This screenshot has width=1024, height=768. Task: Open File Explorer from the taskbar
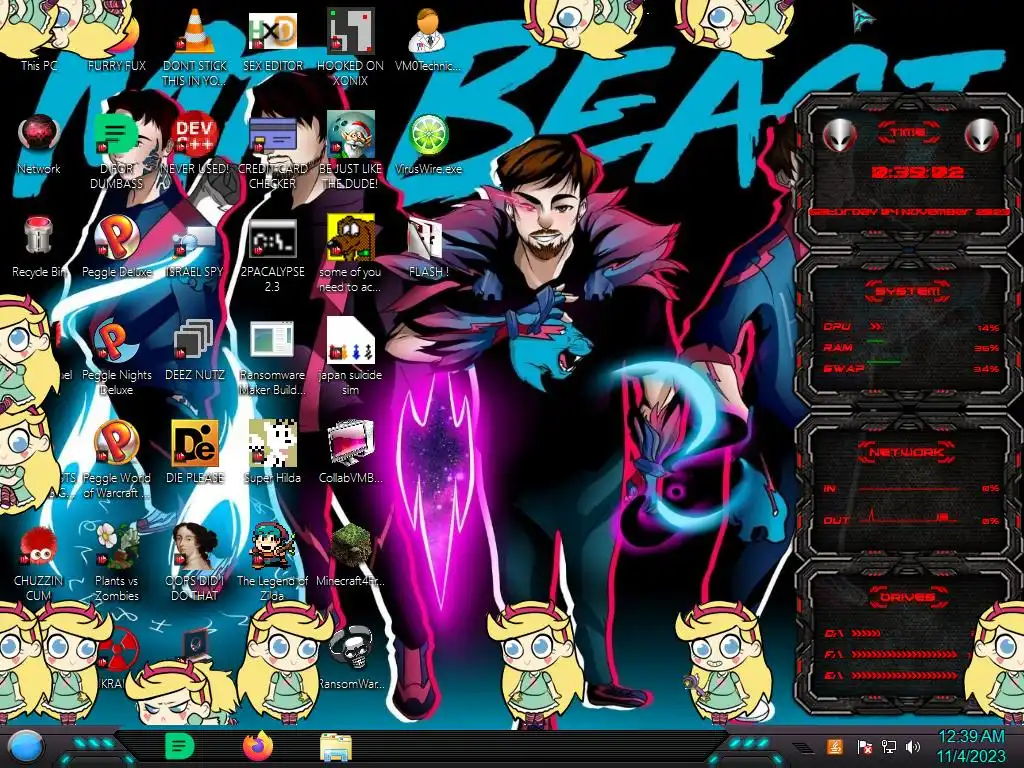pyautogui.click(x=336, y=747)
